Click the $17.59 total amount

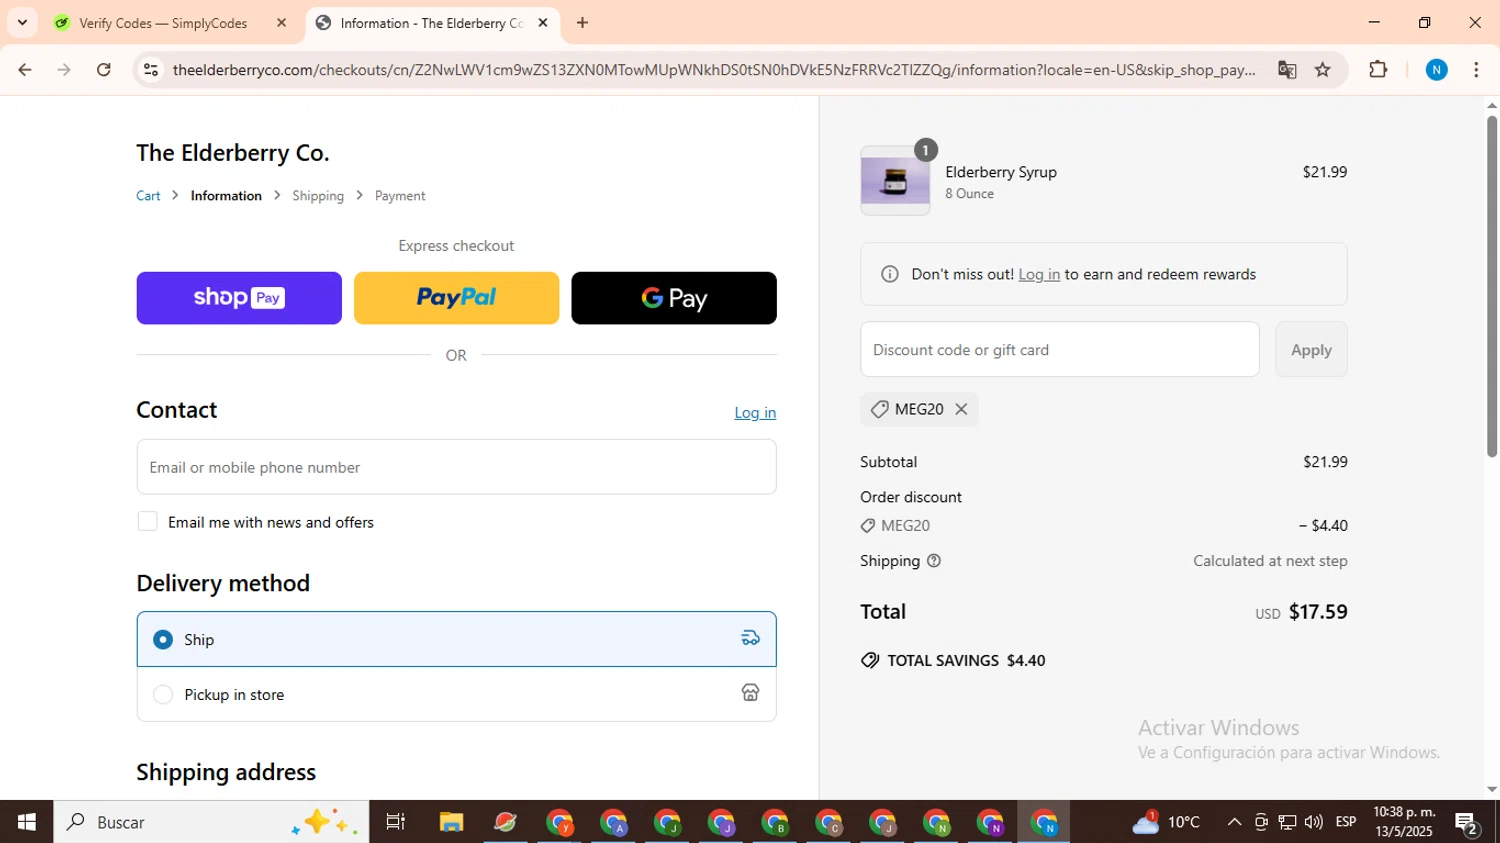tap(1318, 612)
